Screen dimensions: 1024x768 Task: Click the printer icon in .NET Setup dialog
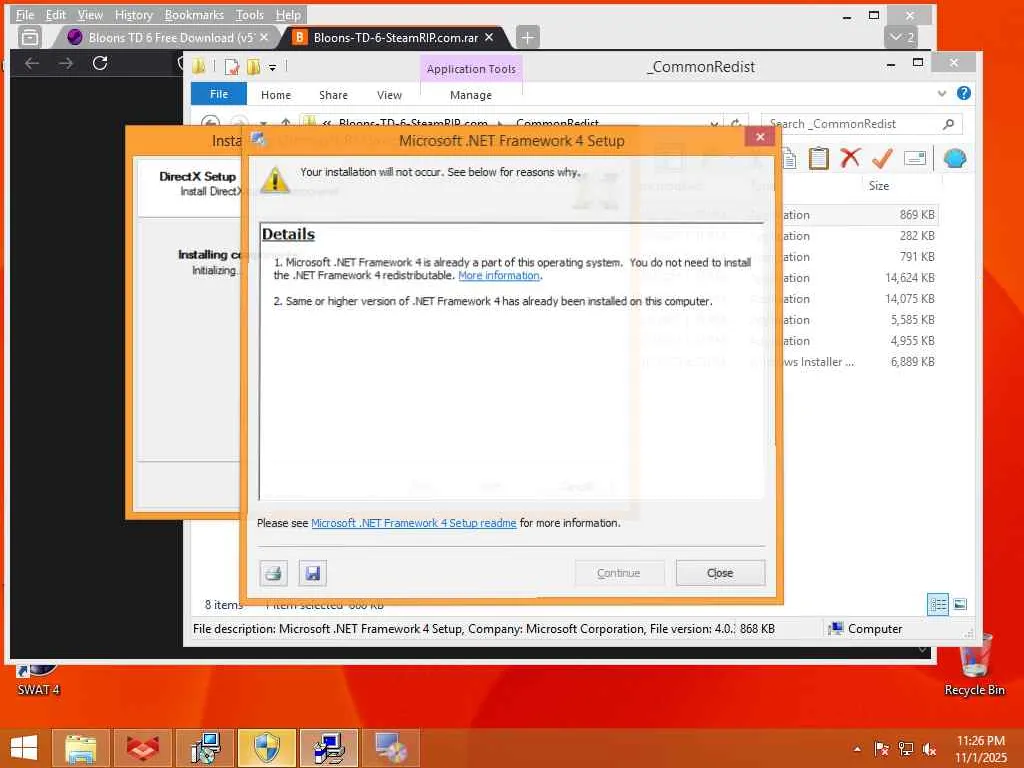274,573
